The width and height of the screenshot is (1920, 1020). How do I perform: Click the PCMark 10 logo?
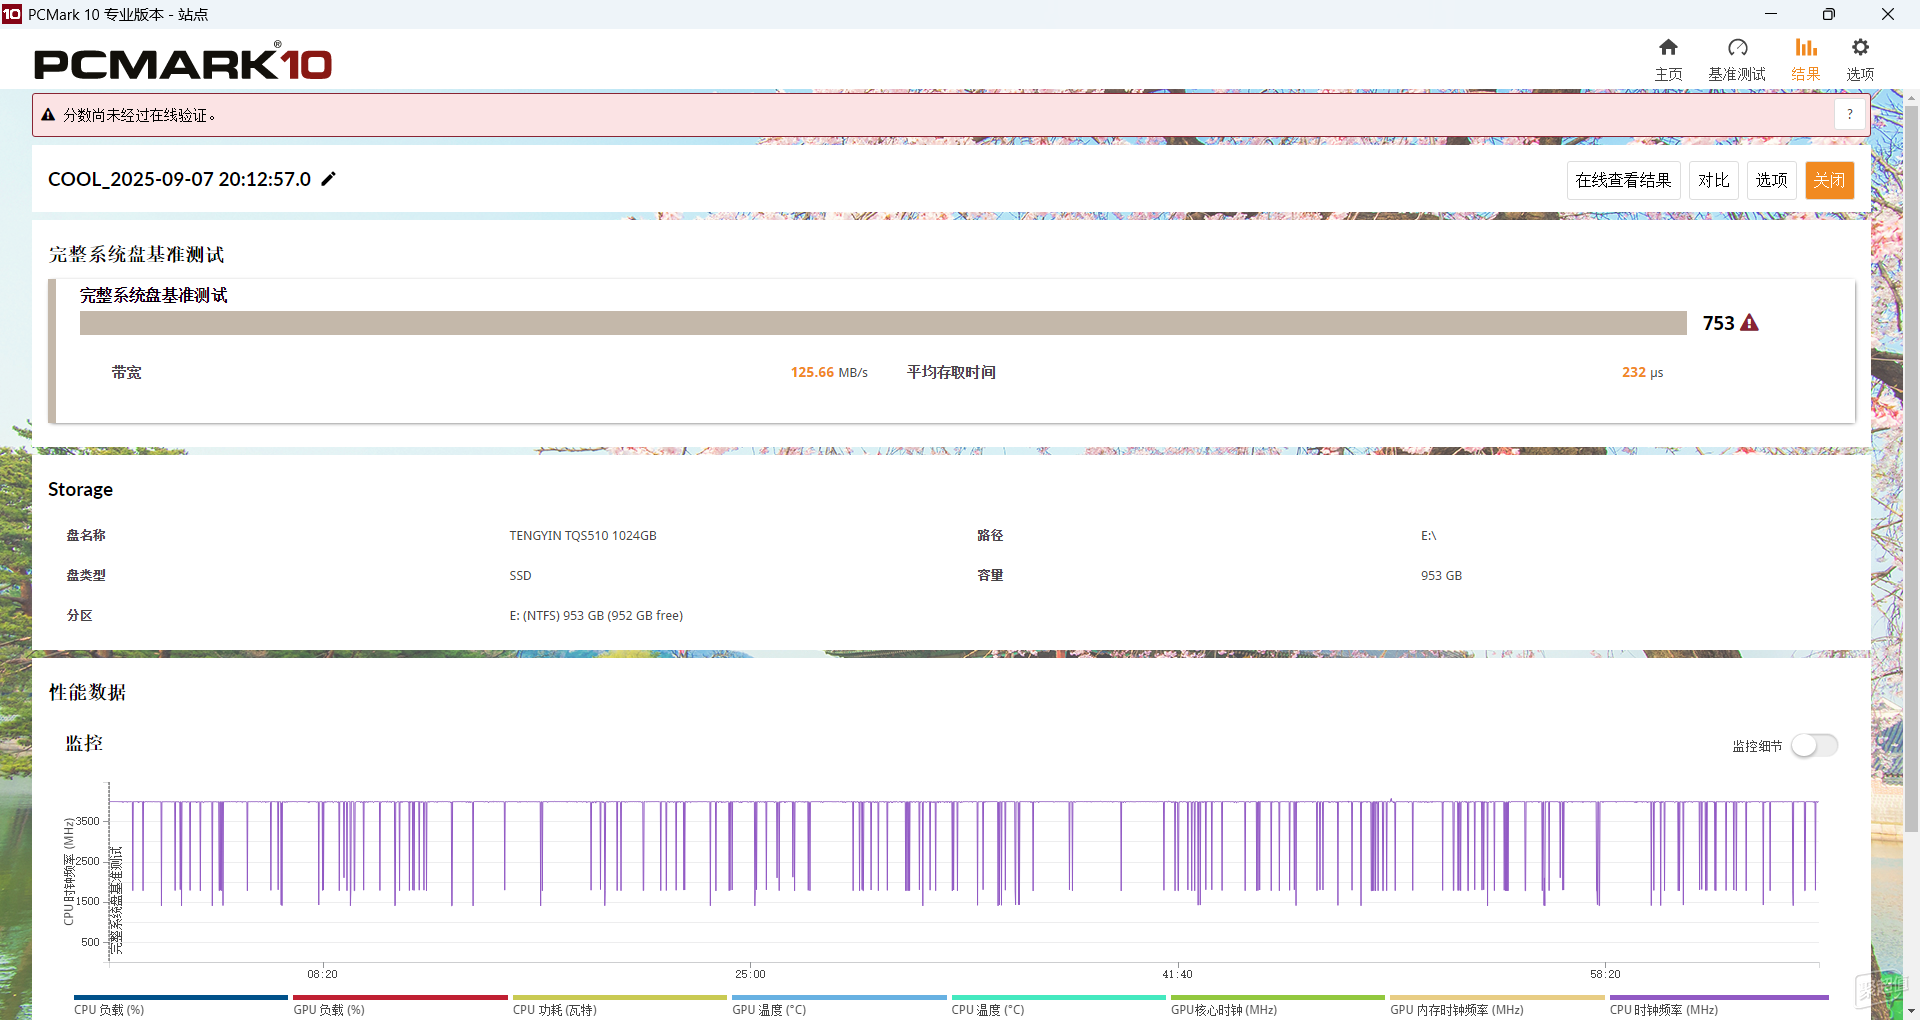pyautogui.click(x=183, y=63)
